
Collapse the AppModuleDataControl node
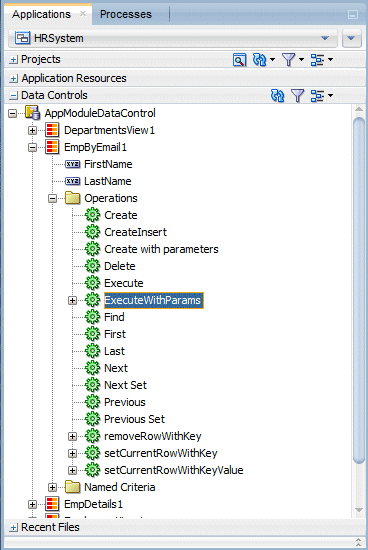pyautogui.click(x=13, y=113)
